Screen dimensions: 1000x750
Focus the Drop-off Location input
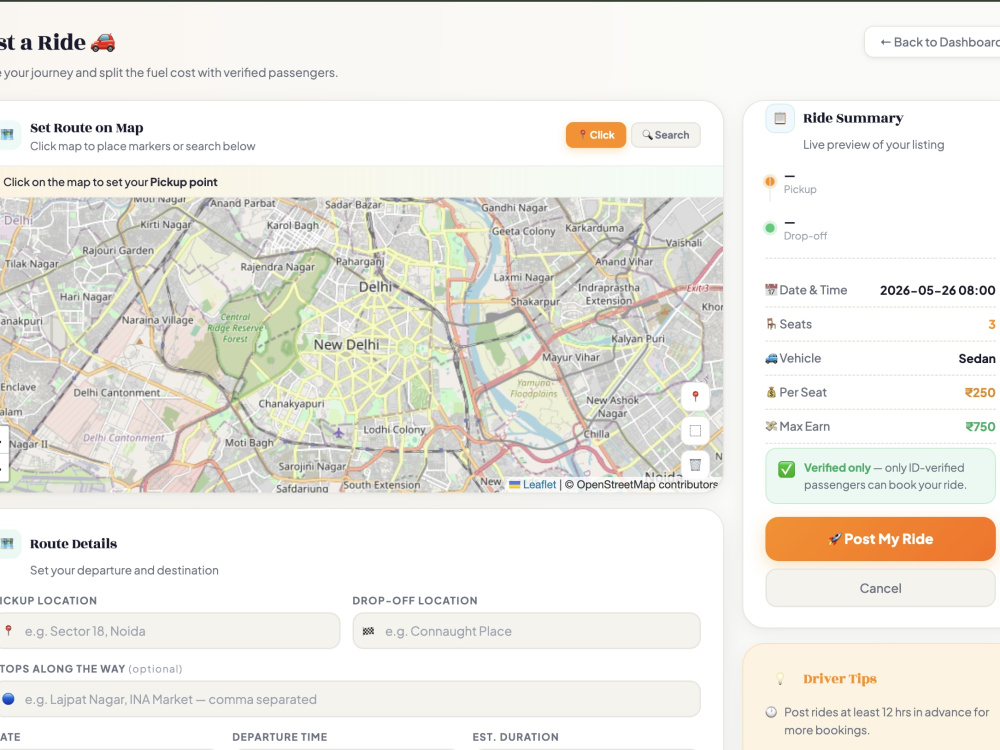tap(526, 631)
